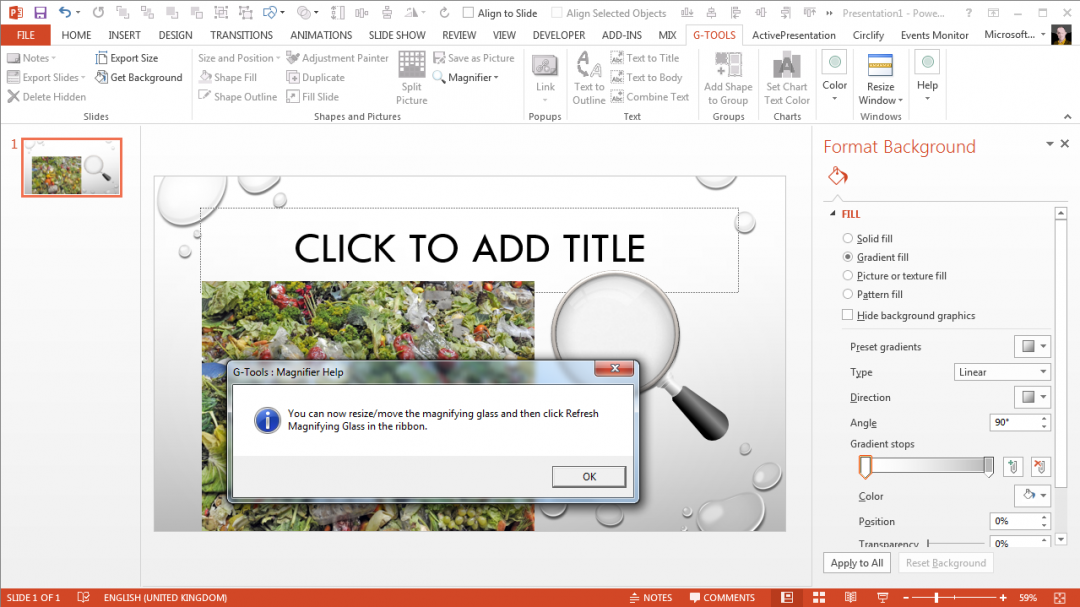The height and width of the screenshot is (607, 1080).
Task: Switch to the ANIMATIONS tab
Action: [320, 34]
